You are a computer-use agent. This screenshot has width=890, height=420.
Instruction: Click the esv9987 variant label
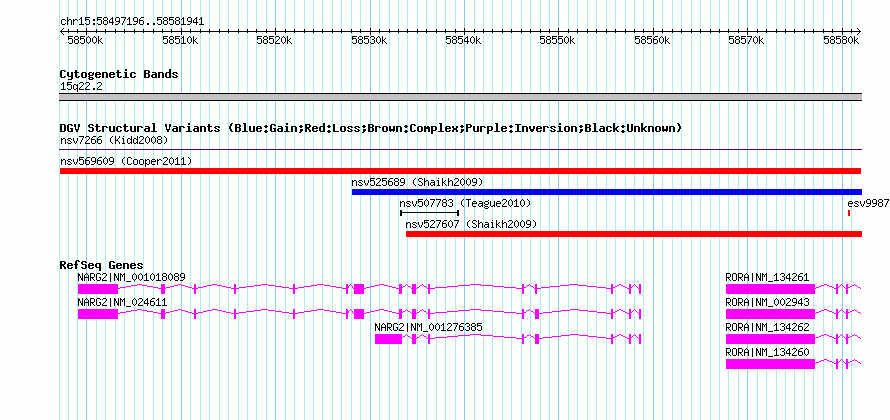[x=868, y=203]
